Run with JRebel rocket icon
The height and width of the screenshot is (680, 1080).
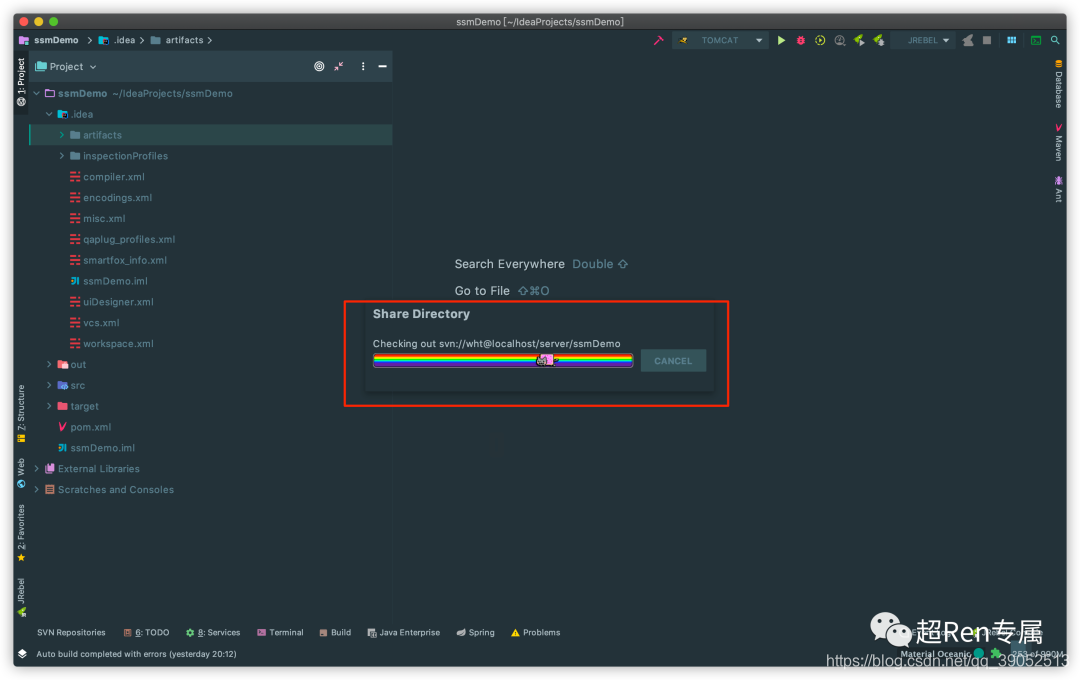point(859,41)
